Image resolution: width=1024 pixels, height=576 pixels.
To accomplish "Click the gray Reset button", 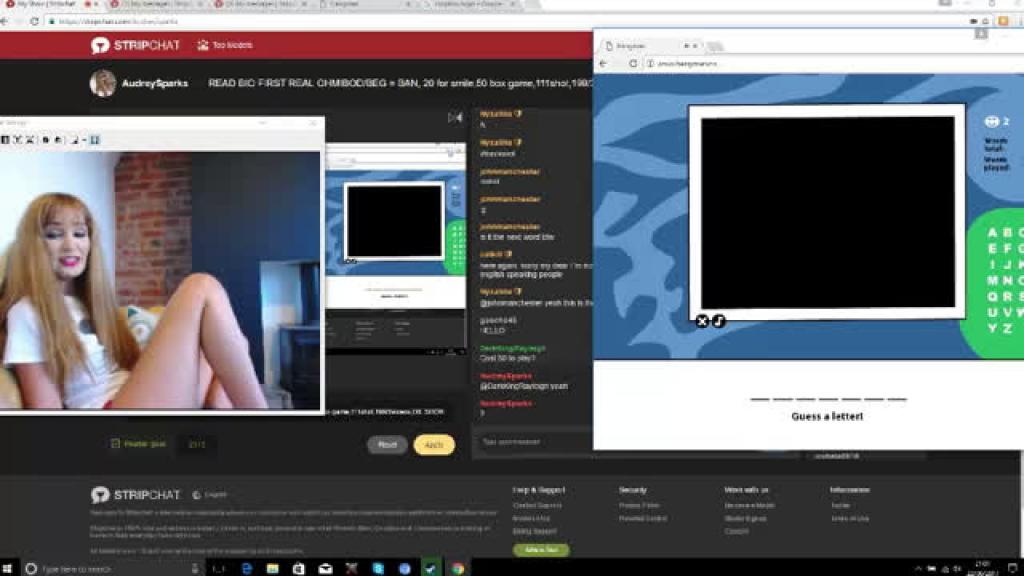I will (387, 445).
